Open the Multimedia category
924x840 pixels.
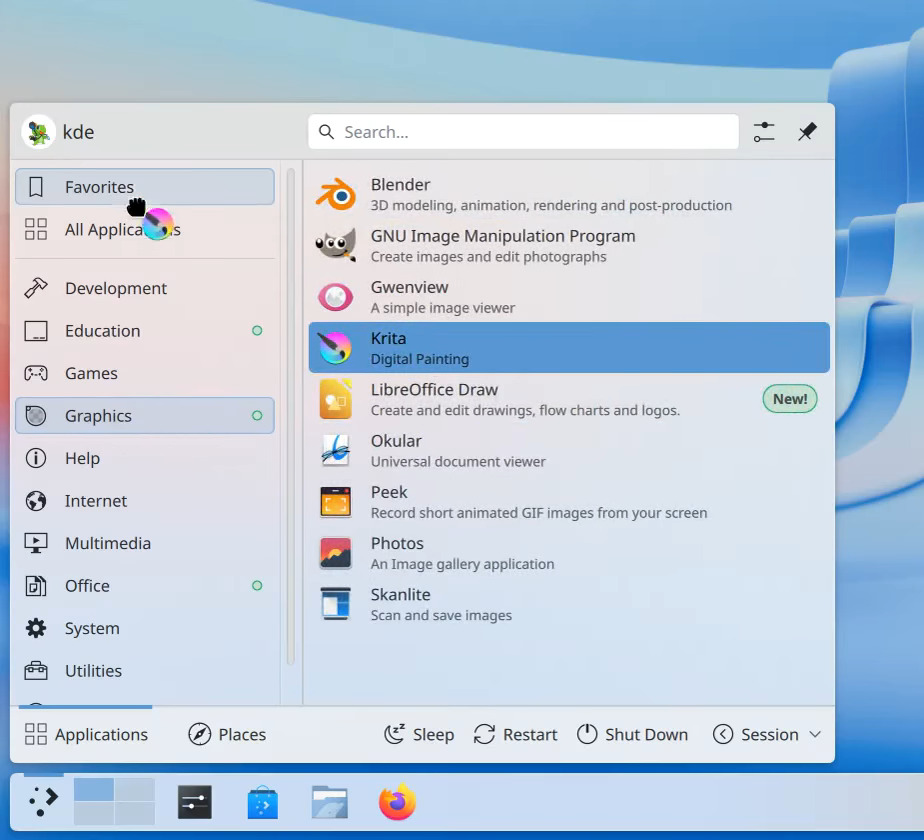click(145, 543)
